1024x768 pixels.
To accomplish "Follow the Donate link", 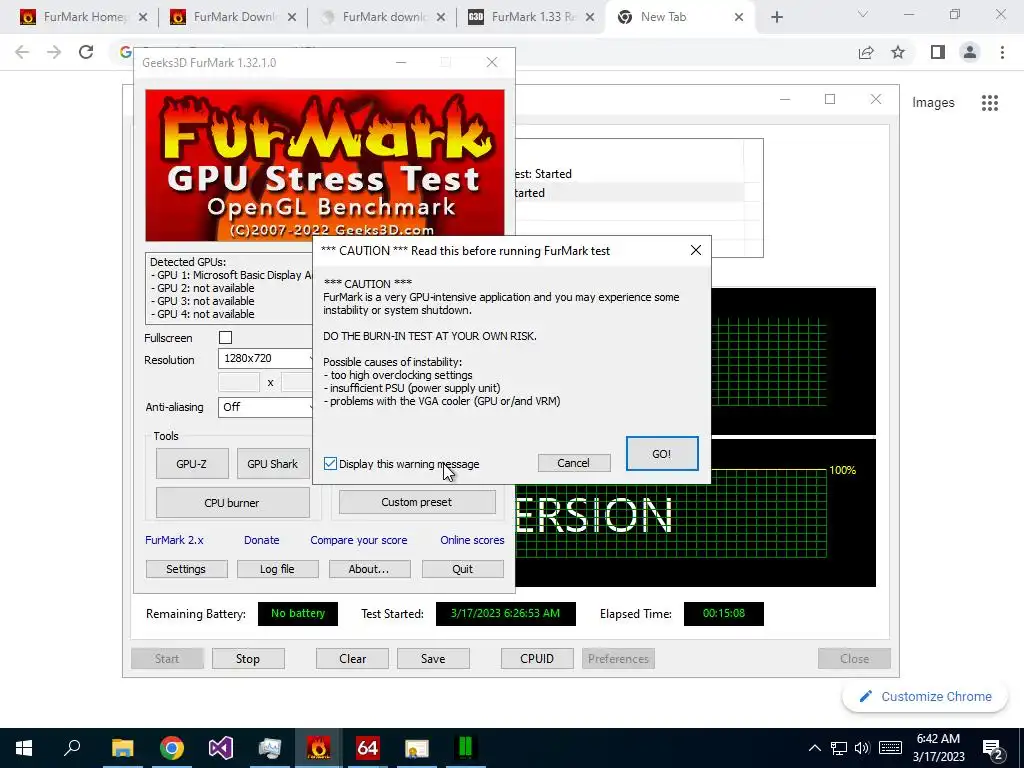I will [261, 540].
